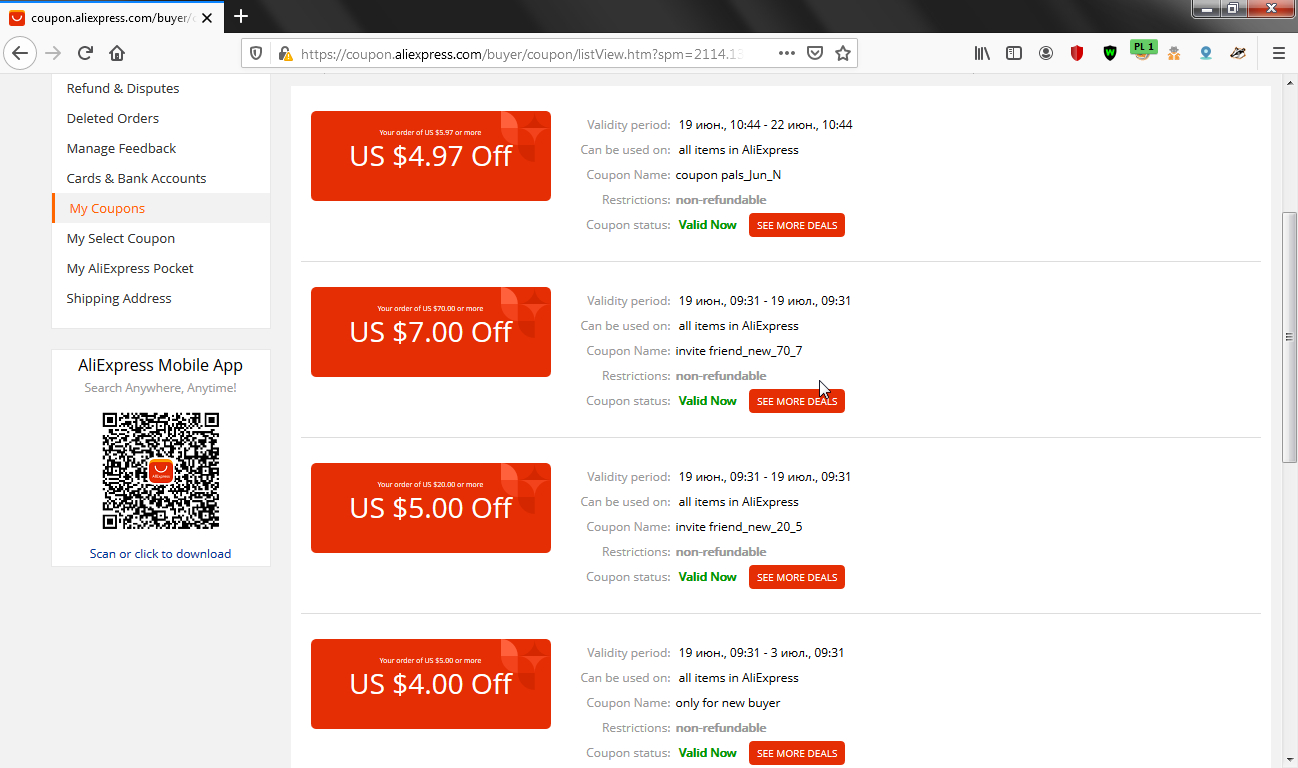Open the Firefox Library panel
The height and width of the screenshot is (768, 1298).
tap(982, 53)
